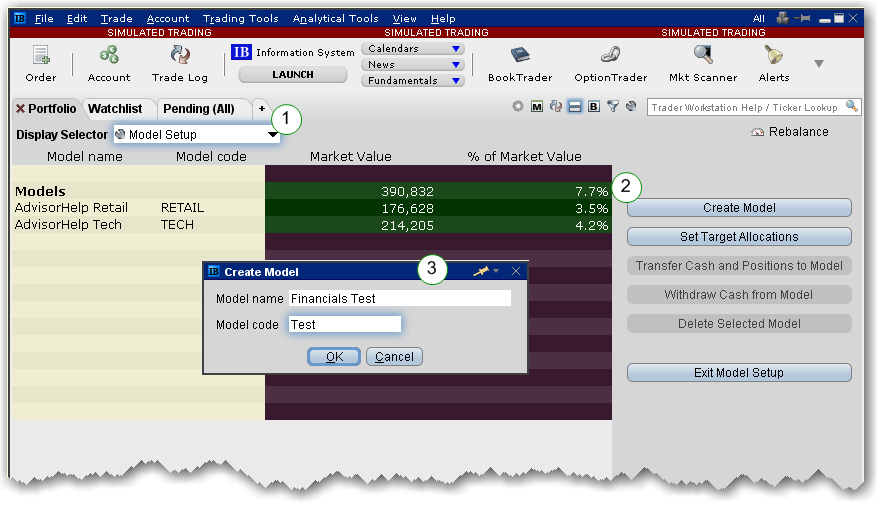877x508 pixels.
Task: Click the Rebalance icon
Action: [x=758, y=132]
